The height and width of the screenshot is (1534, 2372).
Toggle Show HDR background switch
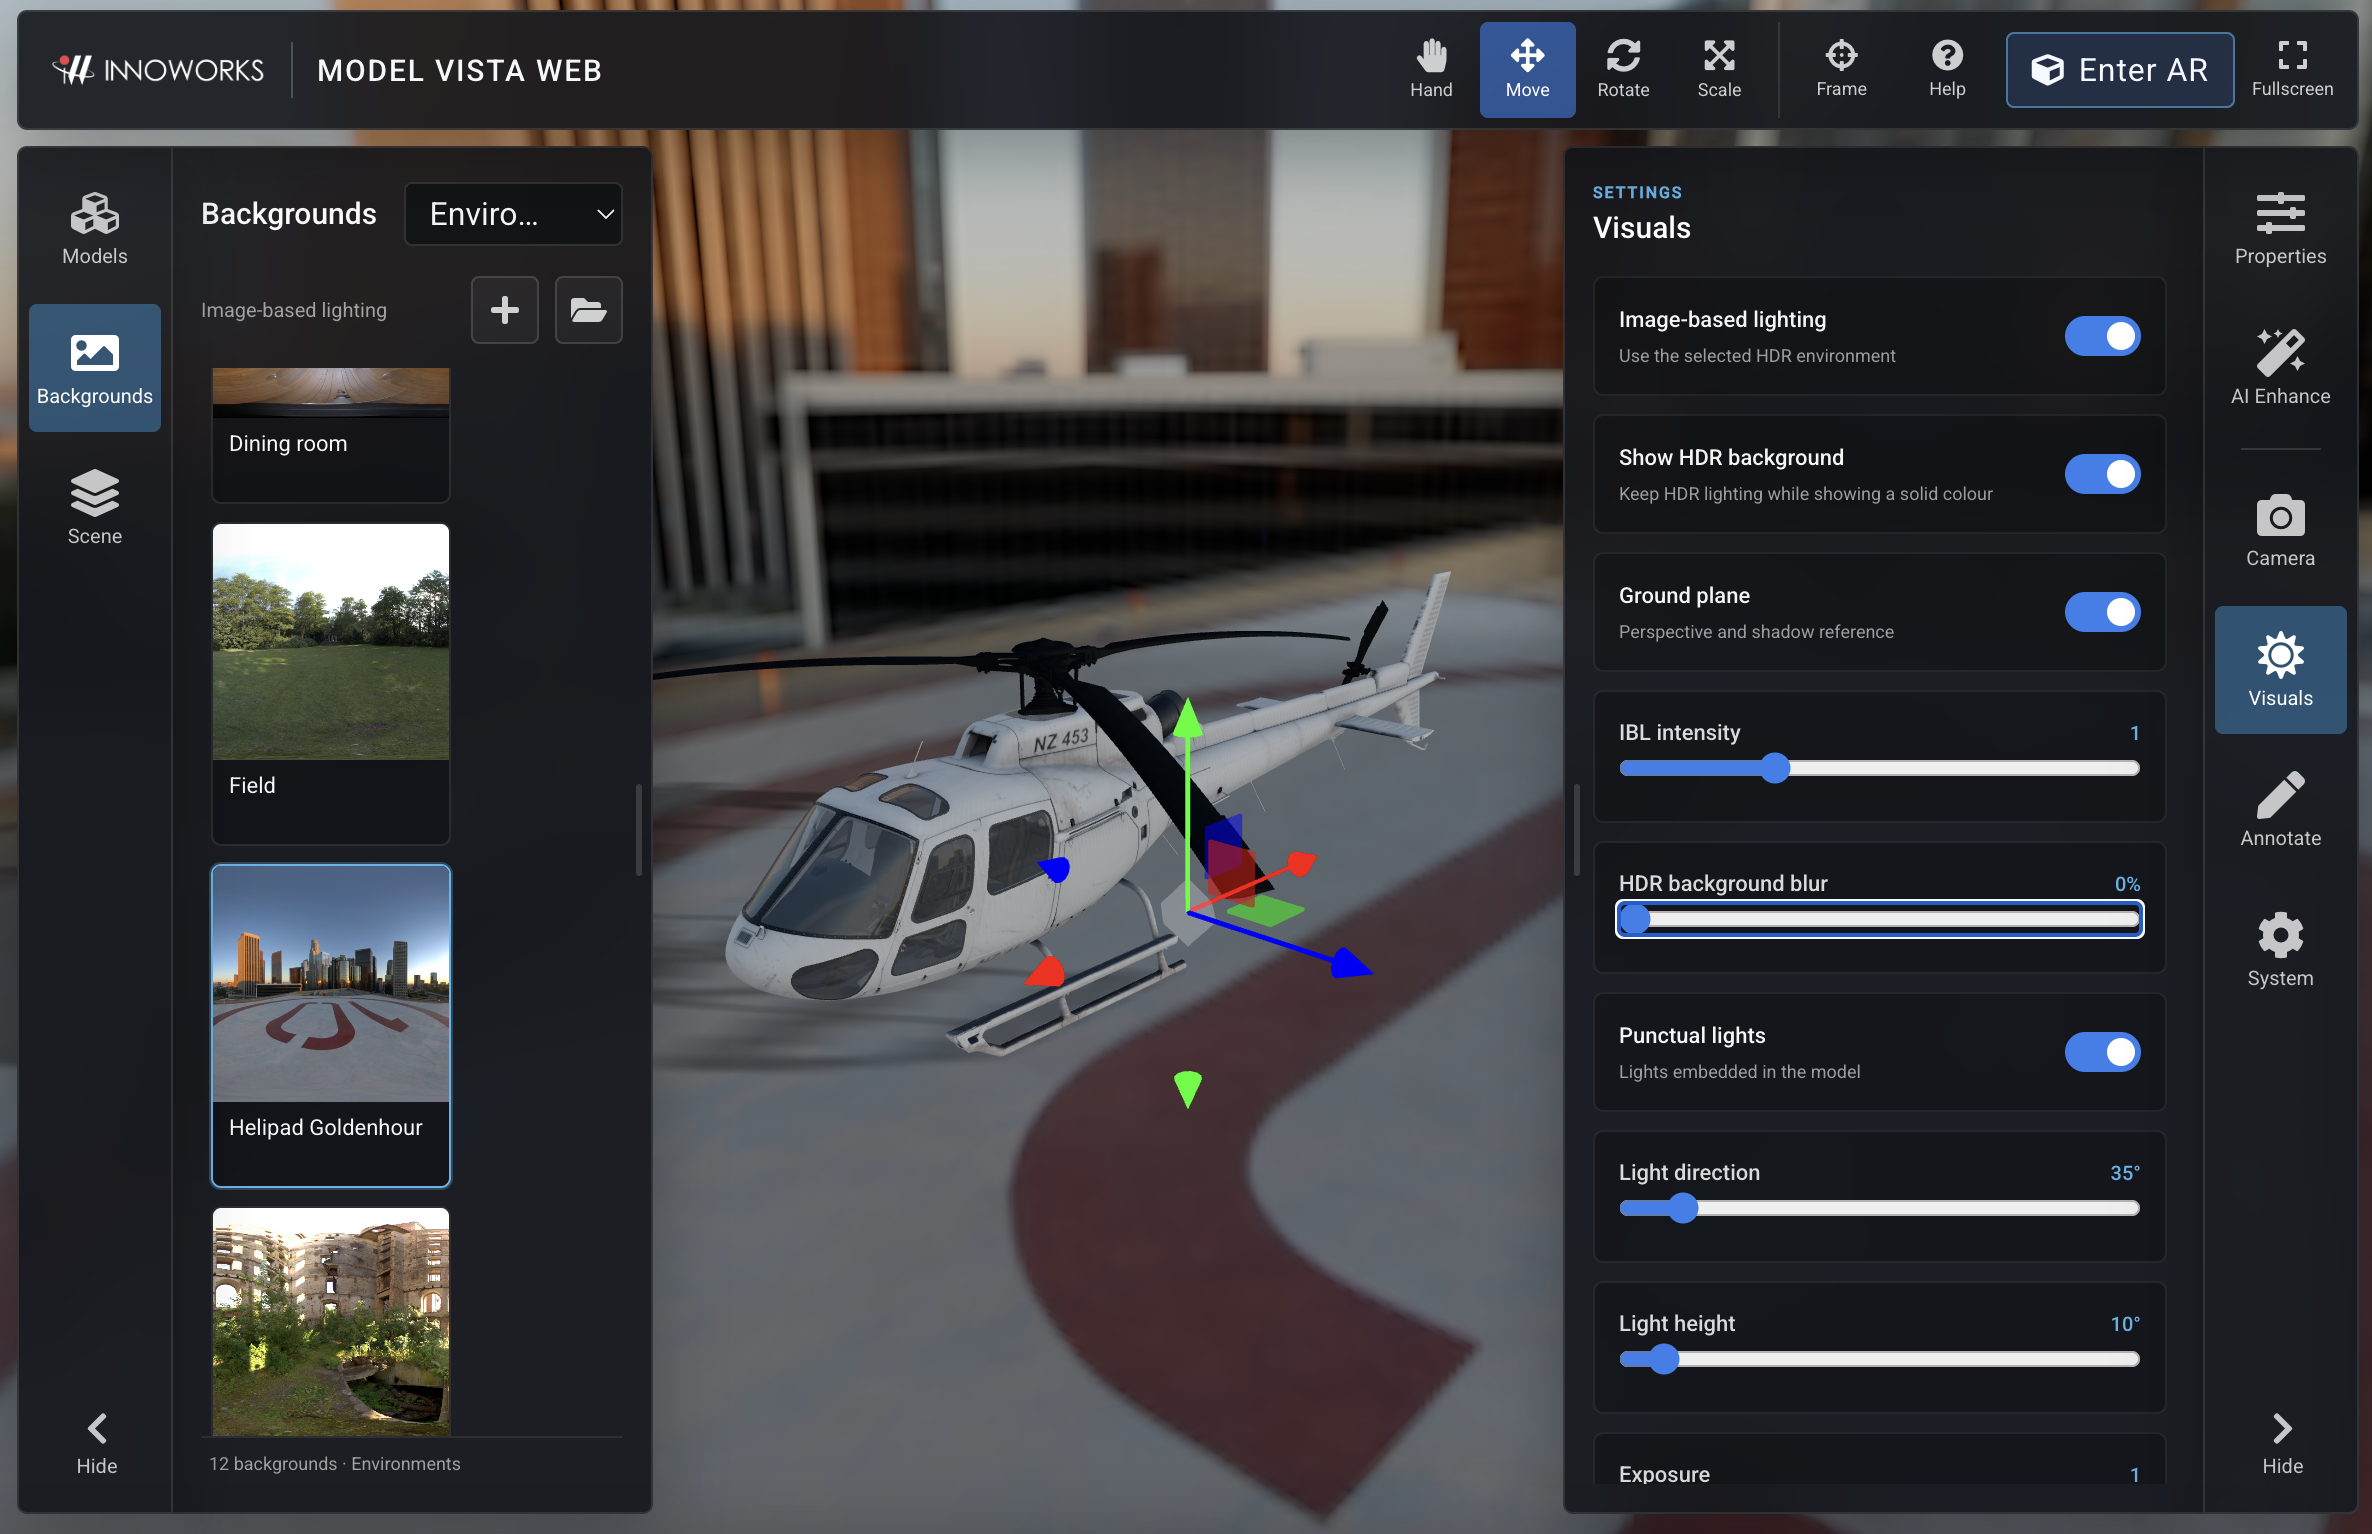2102,474
